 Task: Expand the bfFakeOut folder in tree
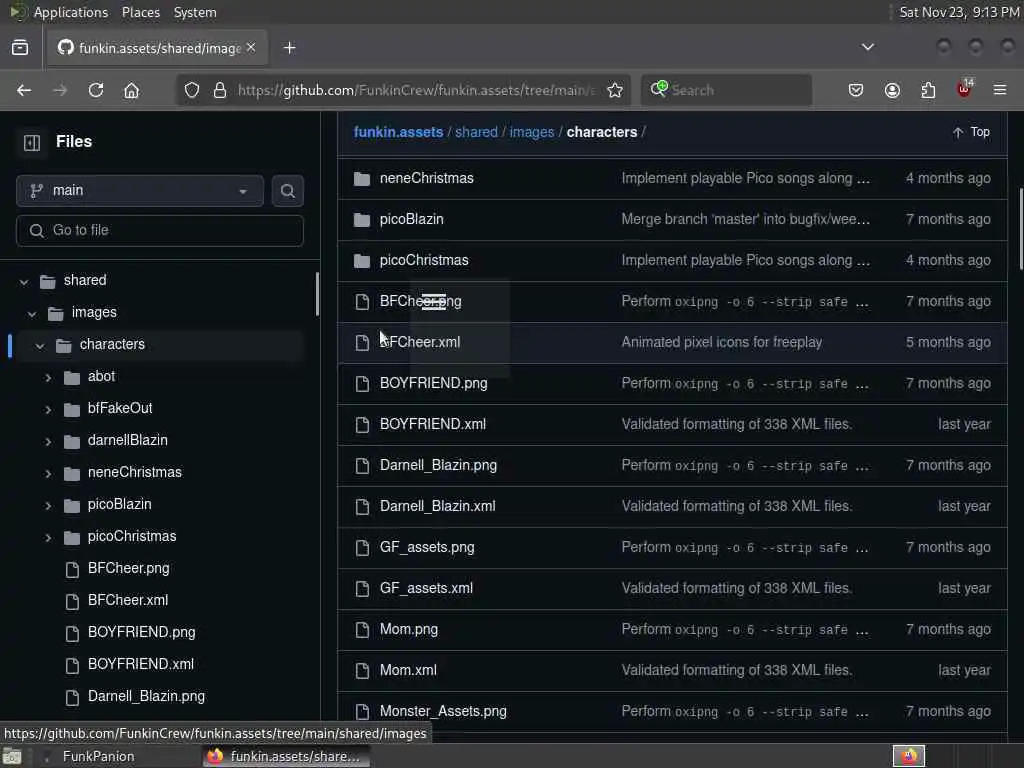(x=48, y=409)
